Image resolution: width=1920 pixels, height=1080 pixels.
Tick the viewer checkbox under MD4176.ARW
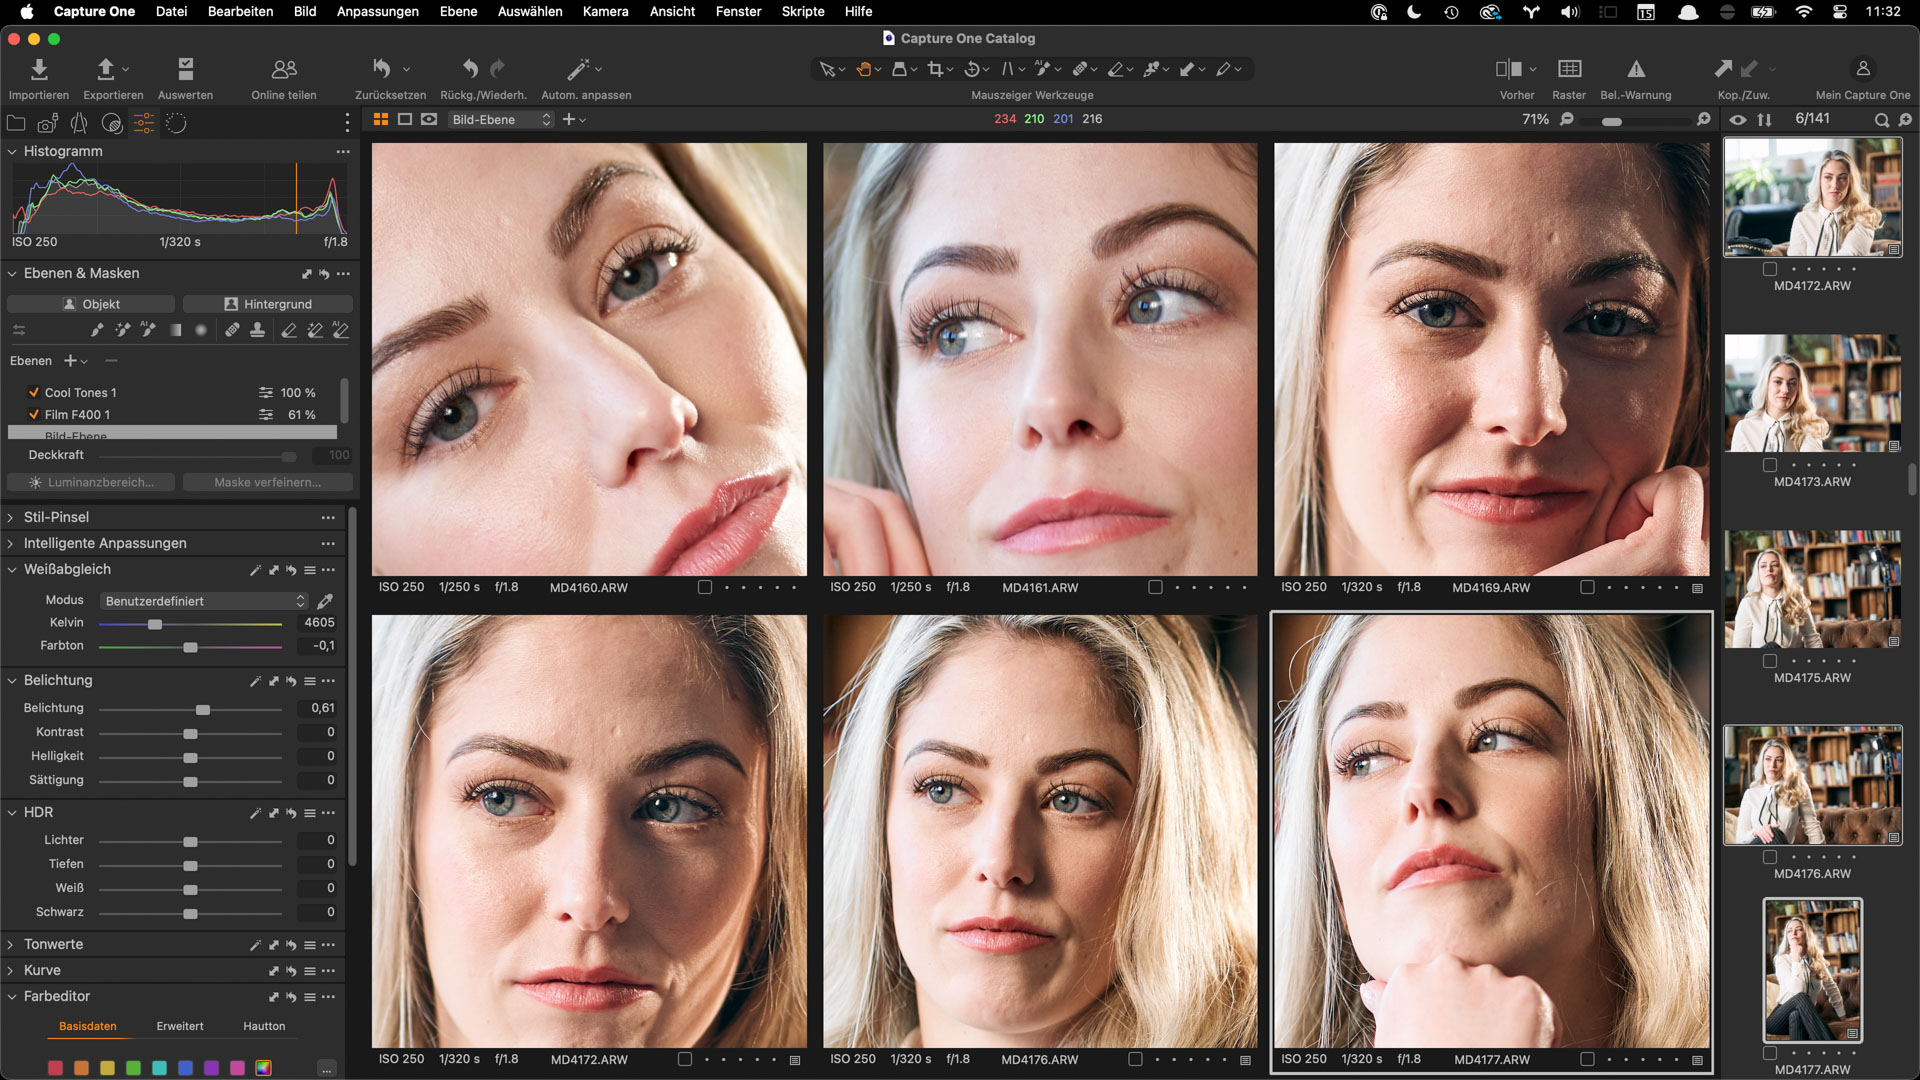[1136, 1059]
